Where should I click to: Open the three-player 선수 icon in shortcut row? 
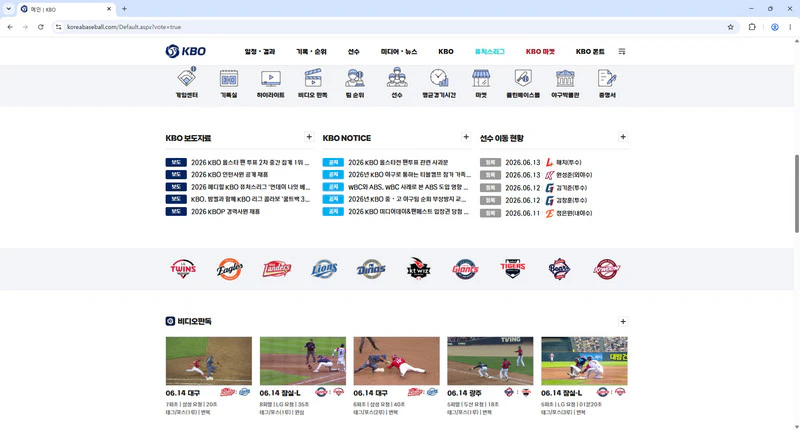[x=397, y=79]
